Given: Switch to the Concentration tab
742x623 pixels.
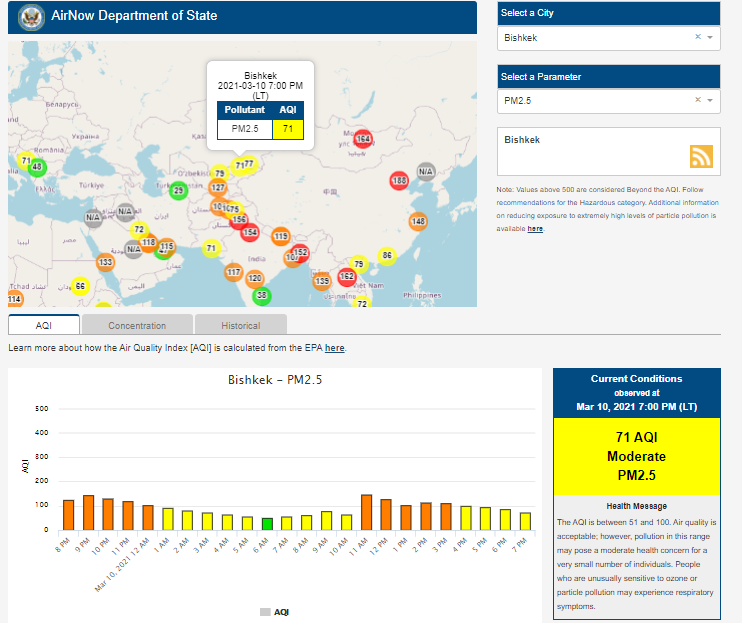Looking at the screenshot, I should (137, 325).
